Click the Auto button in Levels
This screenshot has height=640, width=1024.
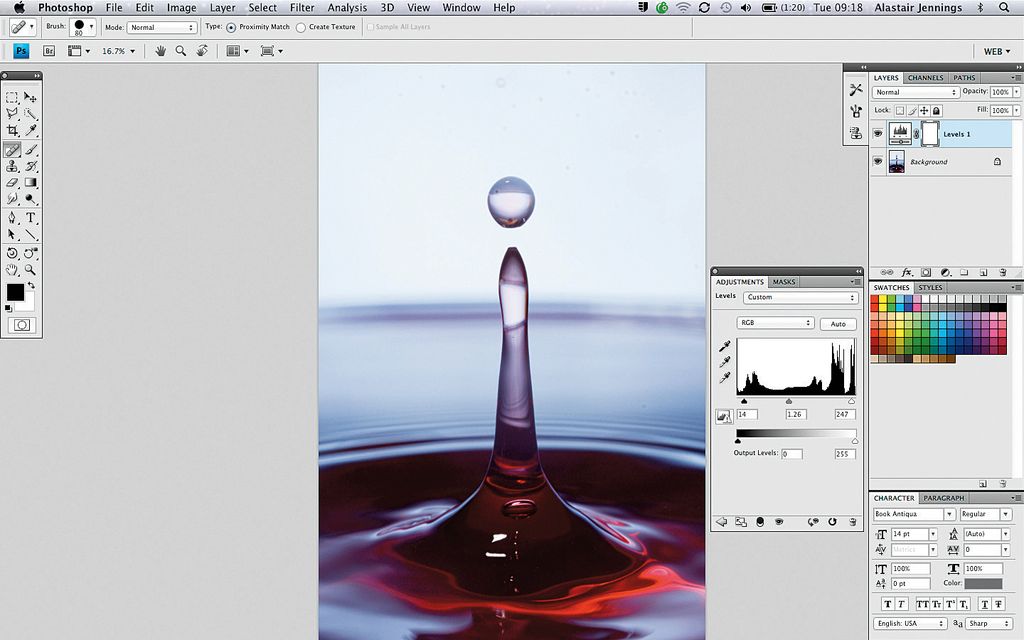[x=838, y=323]
